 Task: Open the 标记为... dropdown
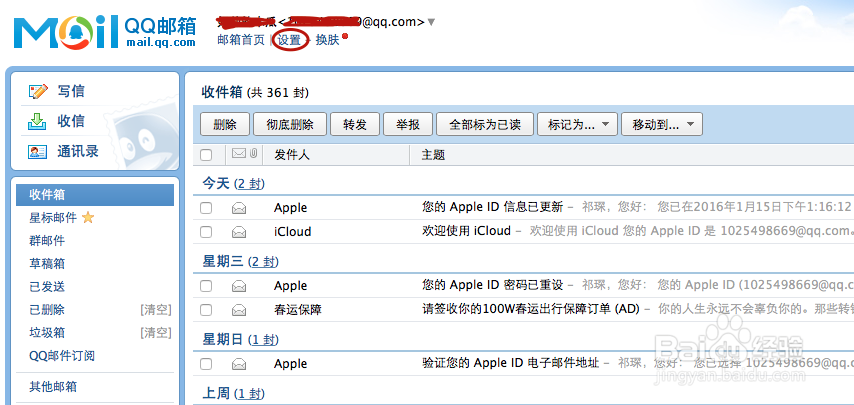[x=577, y=124]
